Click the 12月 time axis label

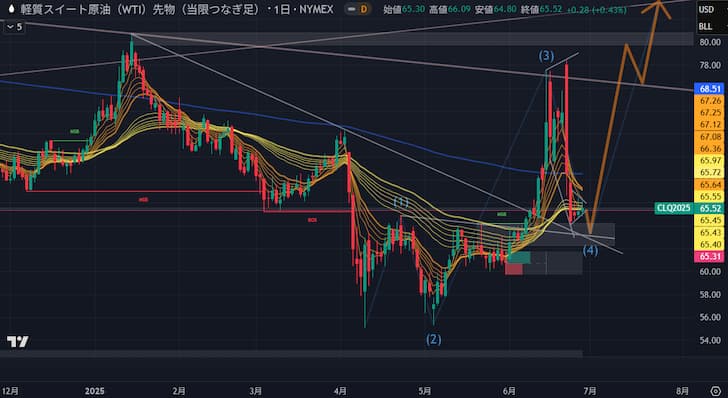point(10,391)
